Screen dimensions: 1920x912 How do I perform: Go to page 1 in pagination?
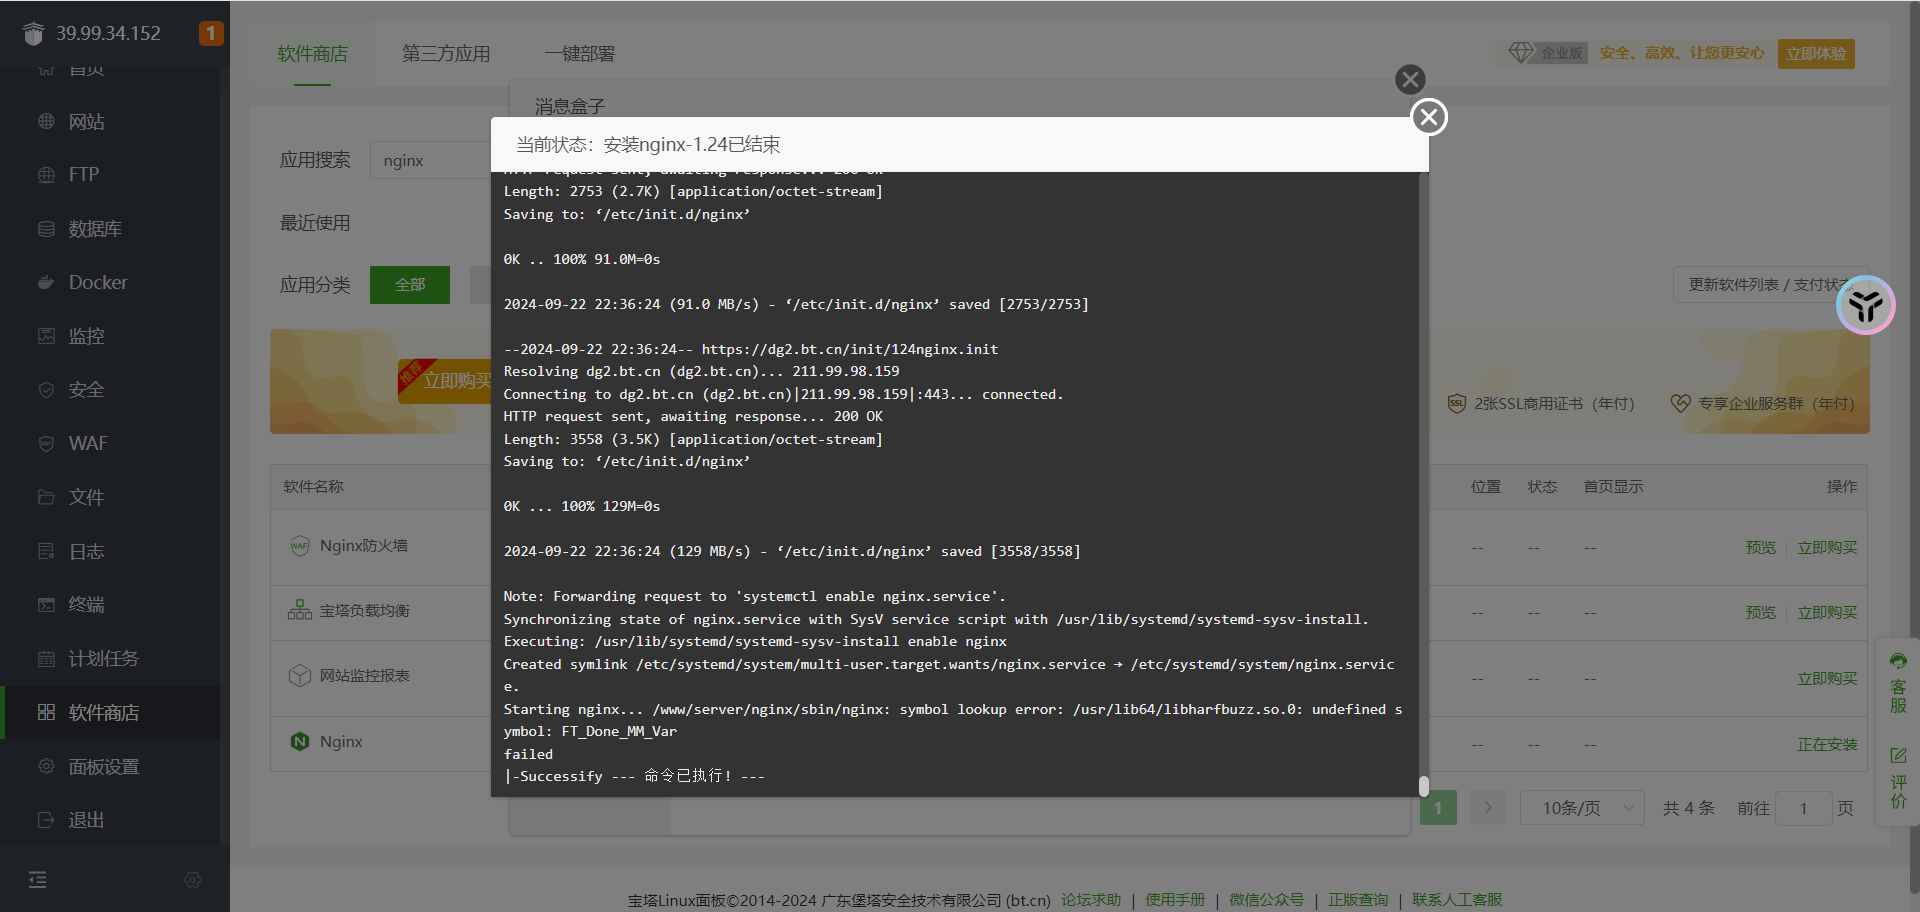coord(1438,808)
